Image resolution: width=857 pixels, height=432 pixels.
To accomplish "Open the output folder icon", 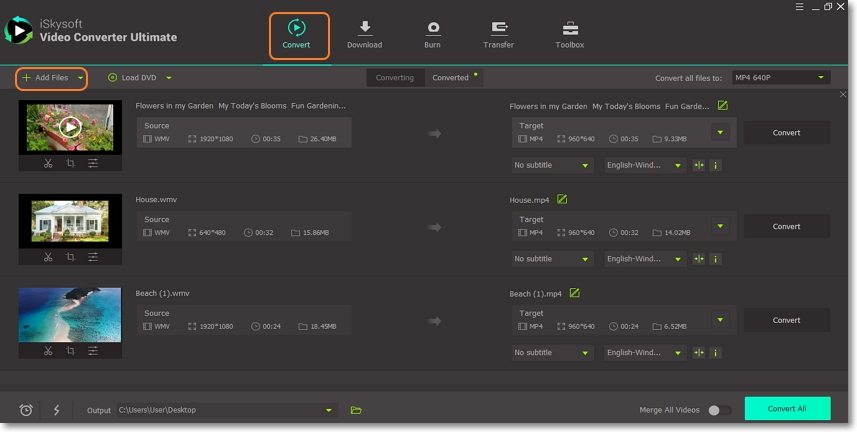I will (x=356, y=410).
